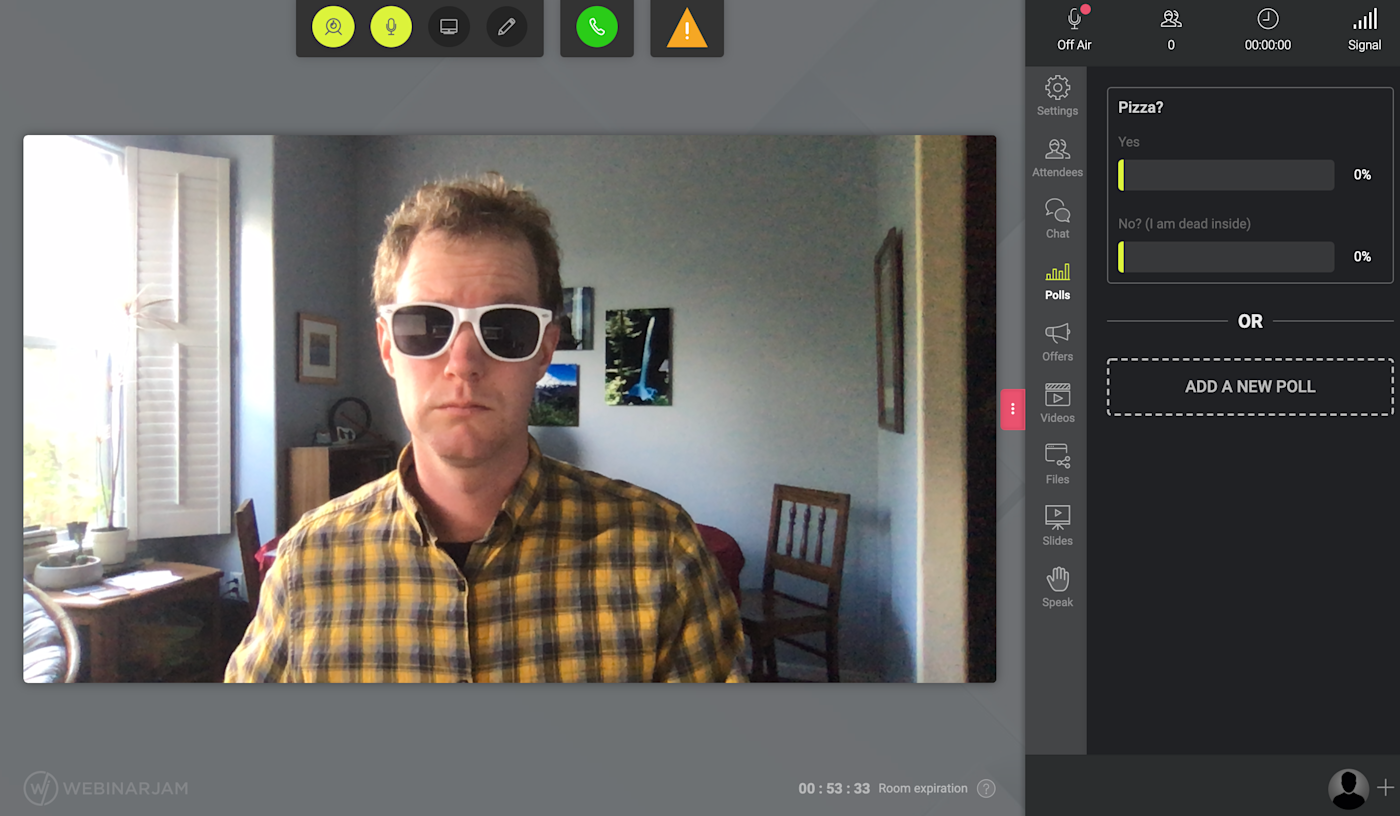Open the Attendees panel

pos(1057,158)
